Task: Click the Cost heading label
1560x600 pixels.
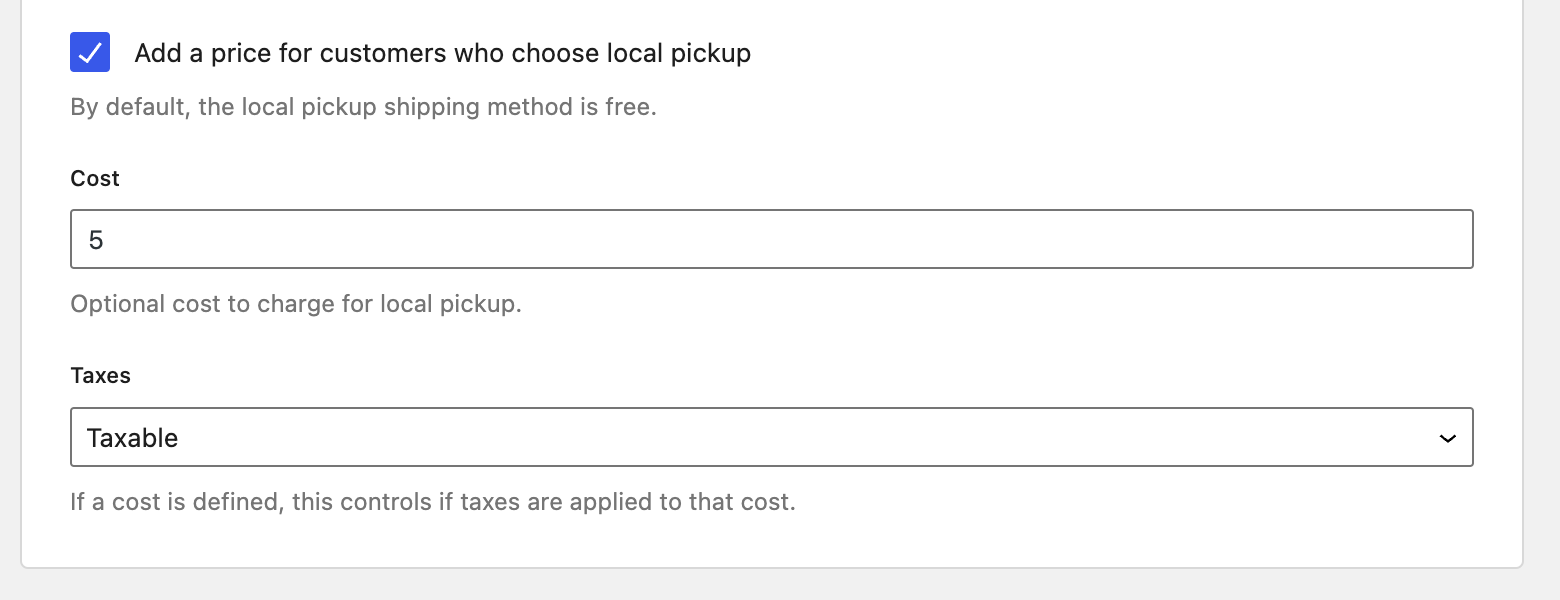Action: coord(94,178)
